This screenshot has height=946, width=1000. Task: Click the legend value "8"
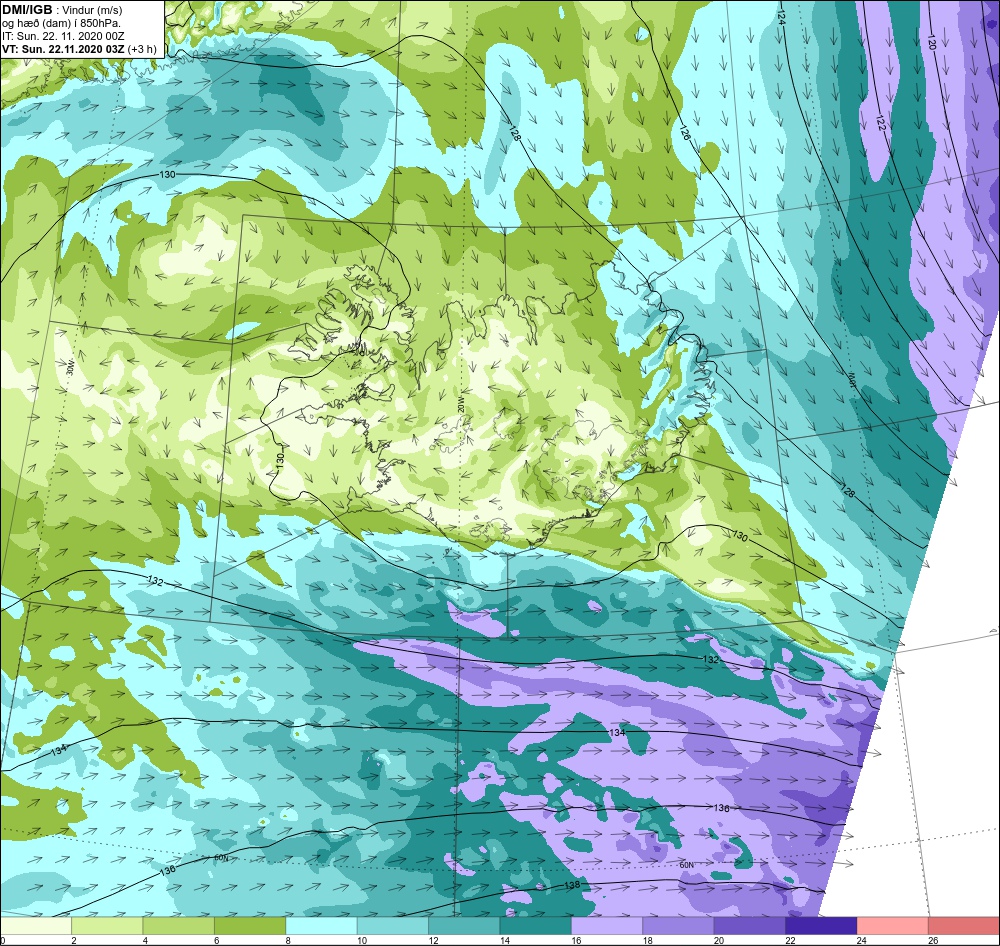[x=288, y=940]
